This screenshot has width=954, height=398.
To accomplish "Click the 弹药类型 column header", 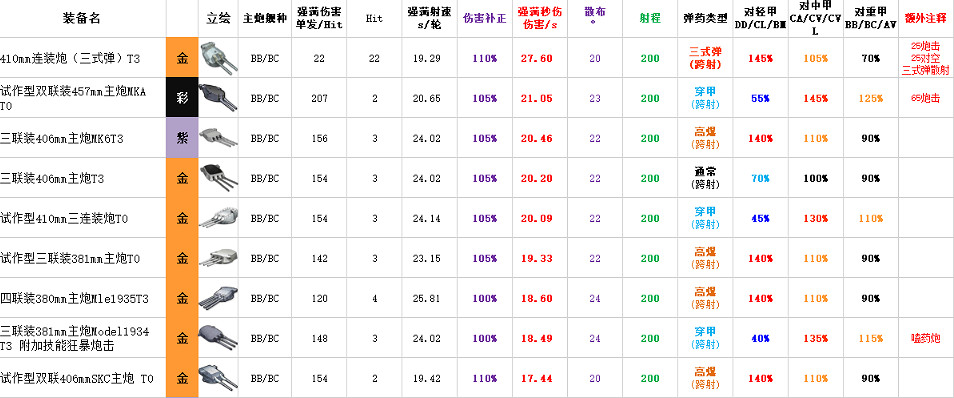I will click(705, 18).
